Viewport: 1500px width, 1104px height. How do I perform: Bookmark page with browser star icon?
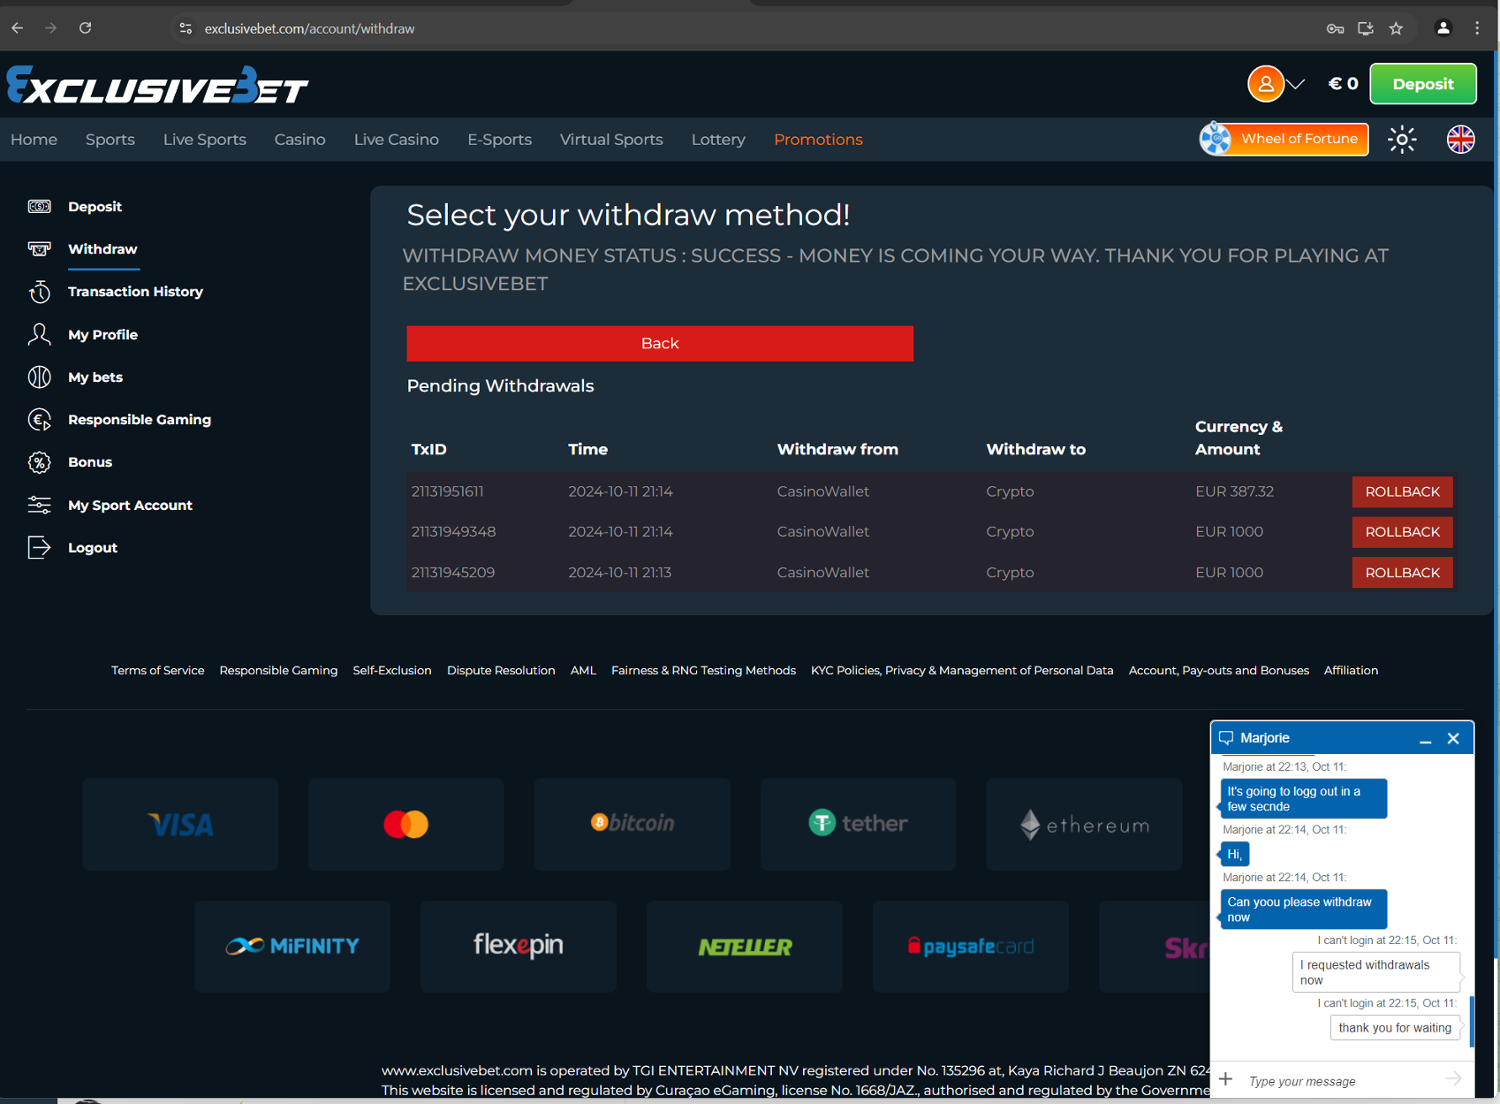1396,29
